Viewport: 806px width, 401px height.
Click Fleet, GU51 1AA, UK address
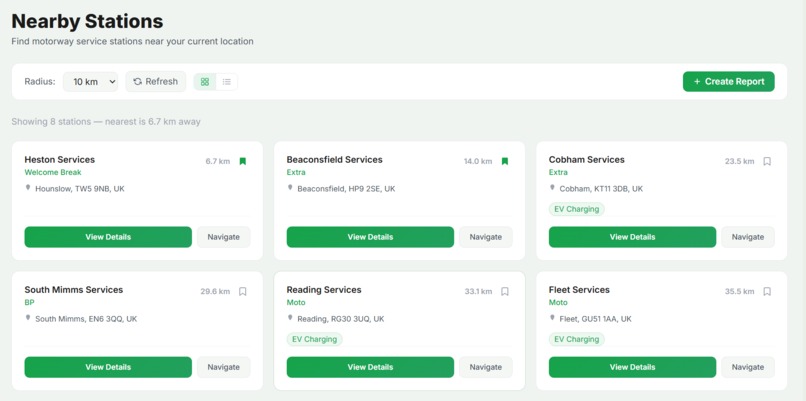[x=596, y=319]
